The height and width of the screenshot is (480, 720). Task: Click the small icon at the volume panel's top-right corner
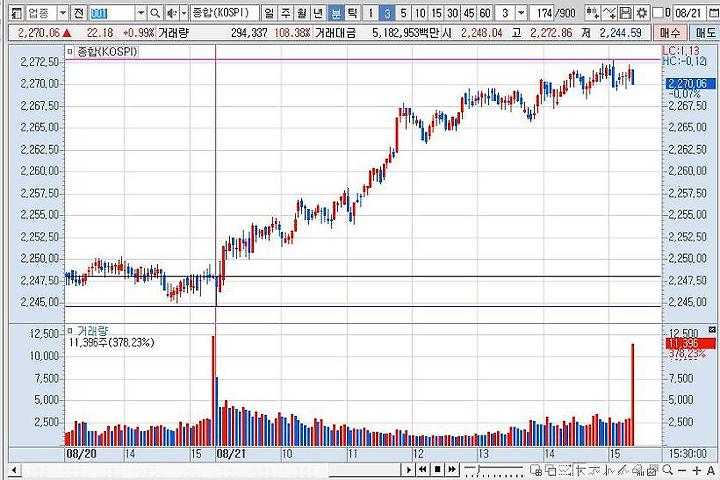point(712,329)
